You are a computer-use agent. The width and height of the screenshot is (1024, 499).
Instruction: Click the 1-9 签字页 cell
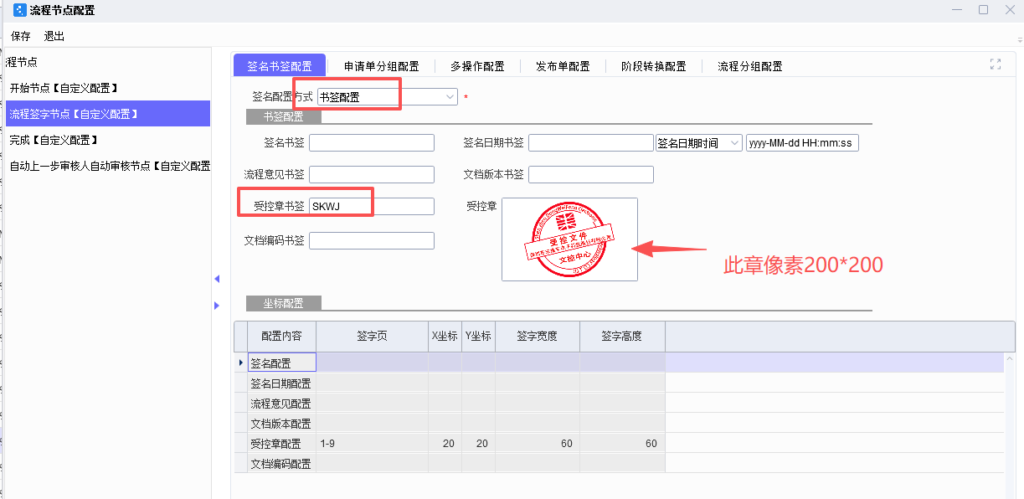[372, 443]
